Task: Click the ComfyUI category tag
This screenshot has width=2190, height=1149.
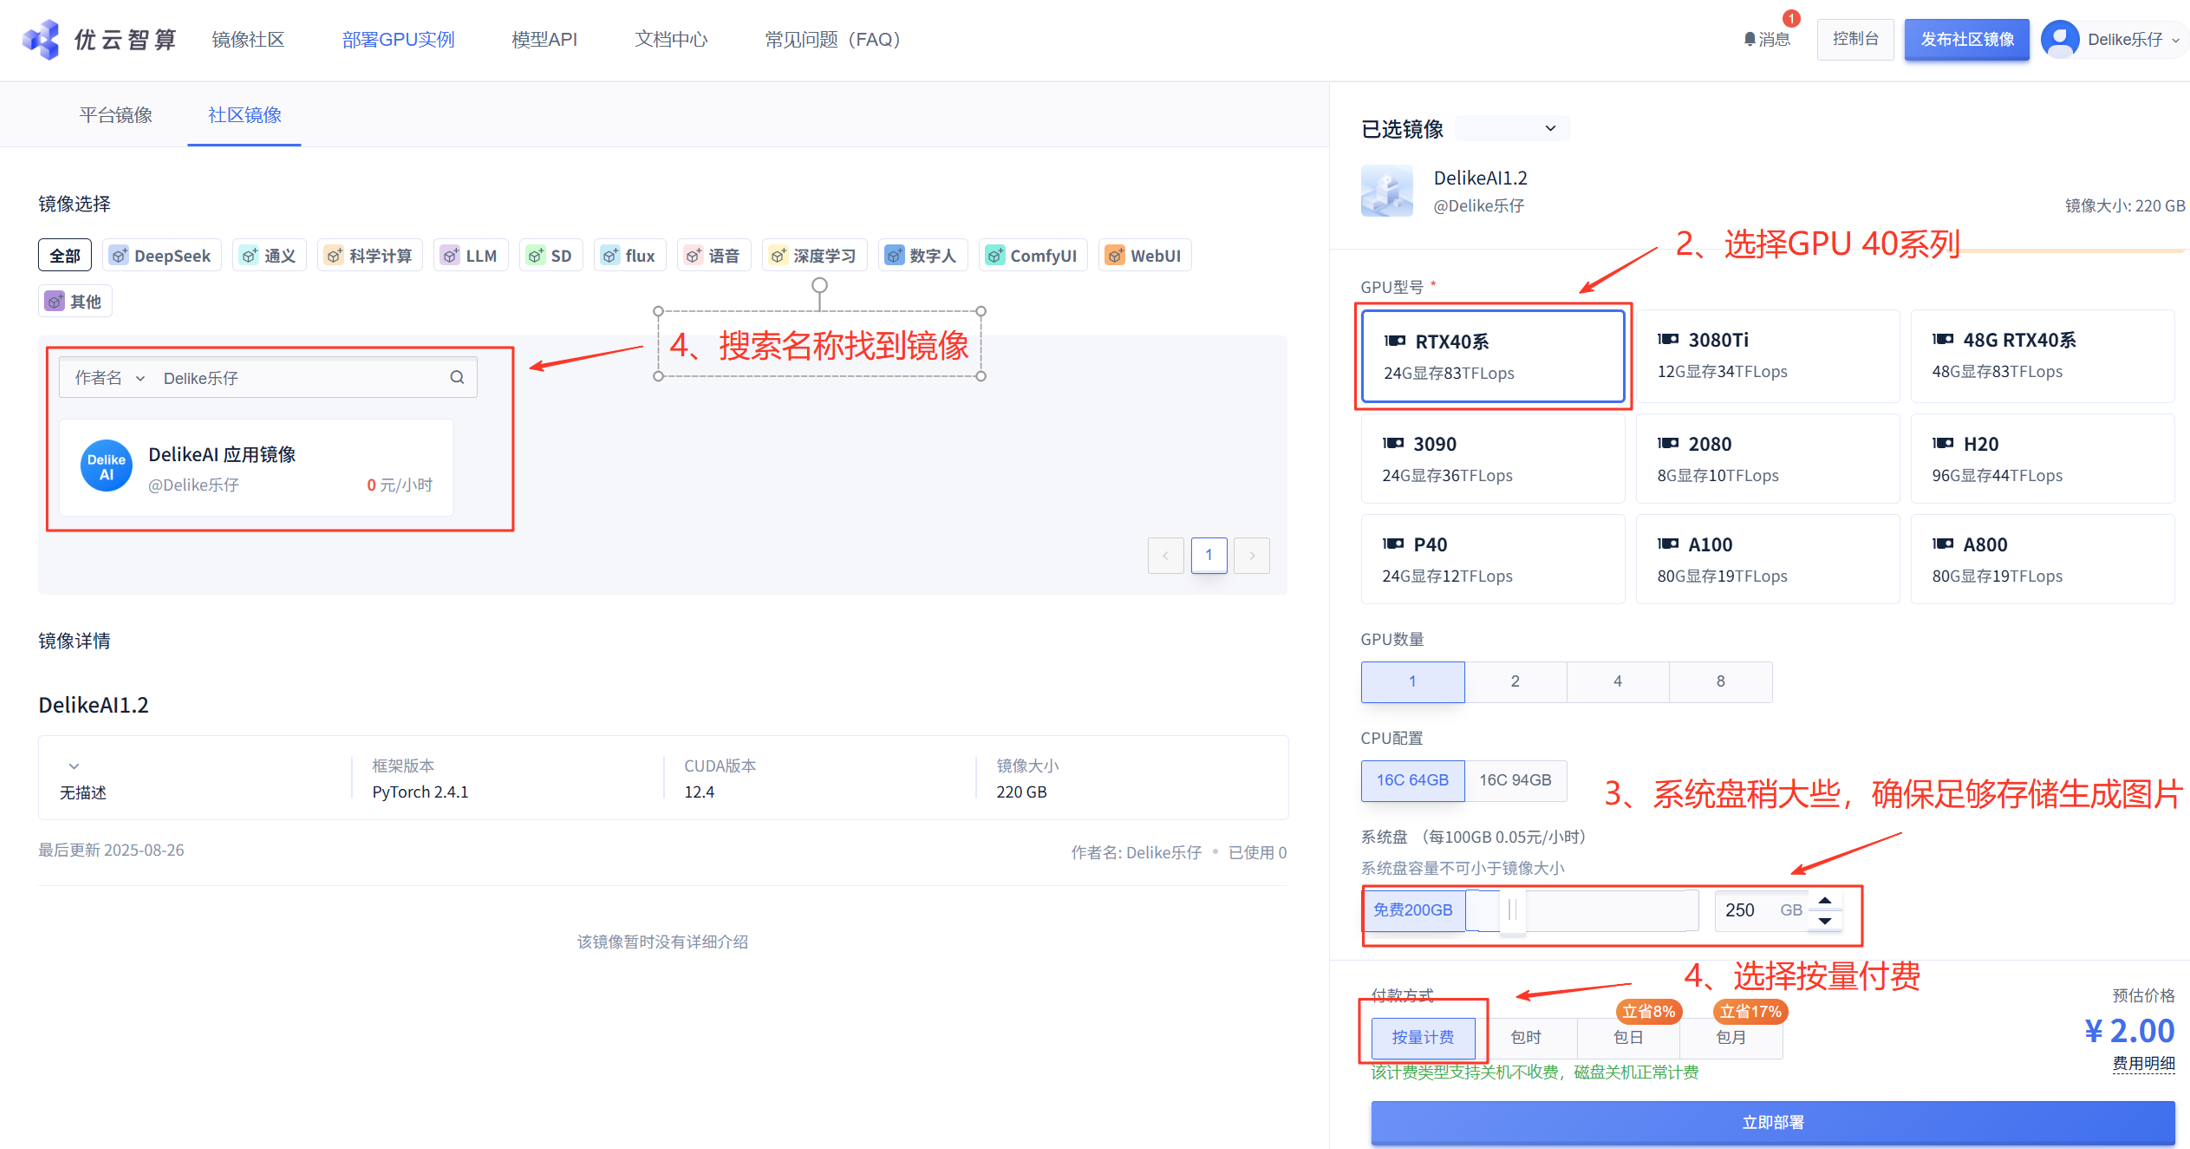Action: (1032, 255)
